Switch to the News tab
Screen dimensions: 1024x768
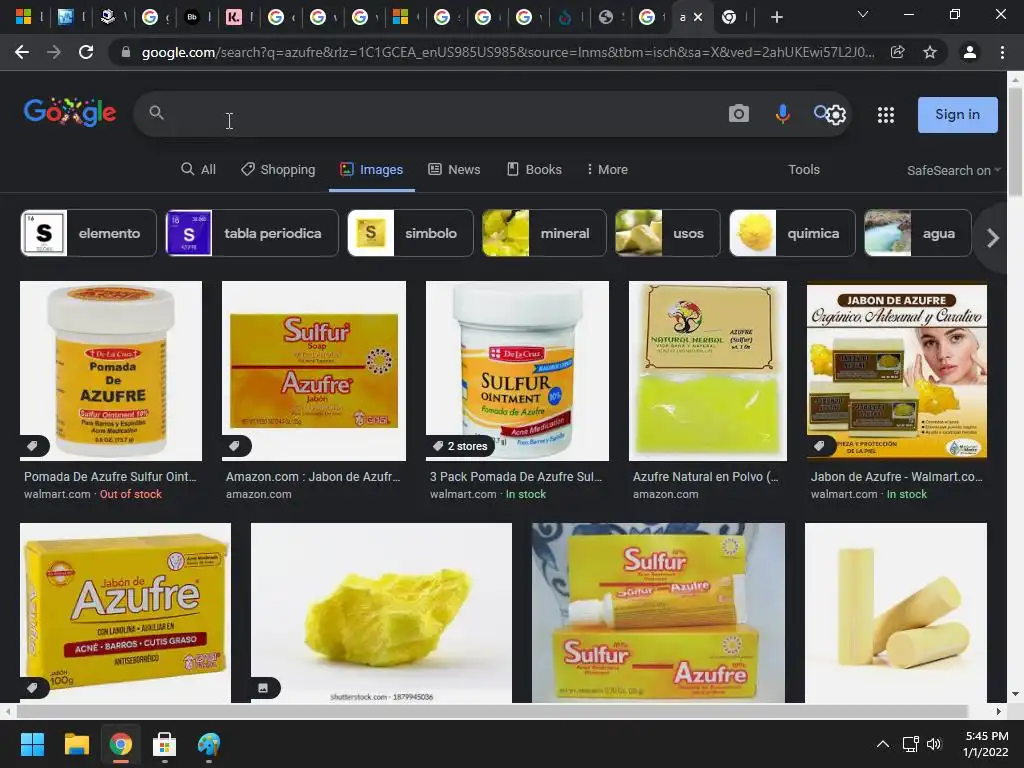pyautogui.click(x=454, y=169)
